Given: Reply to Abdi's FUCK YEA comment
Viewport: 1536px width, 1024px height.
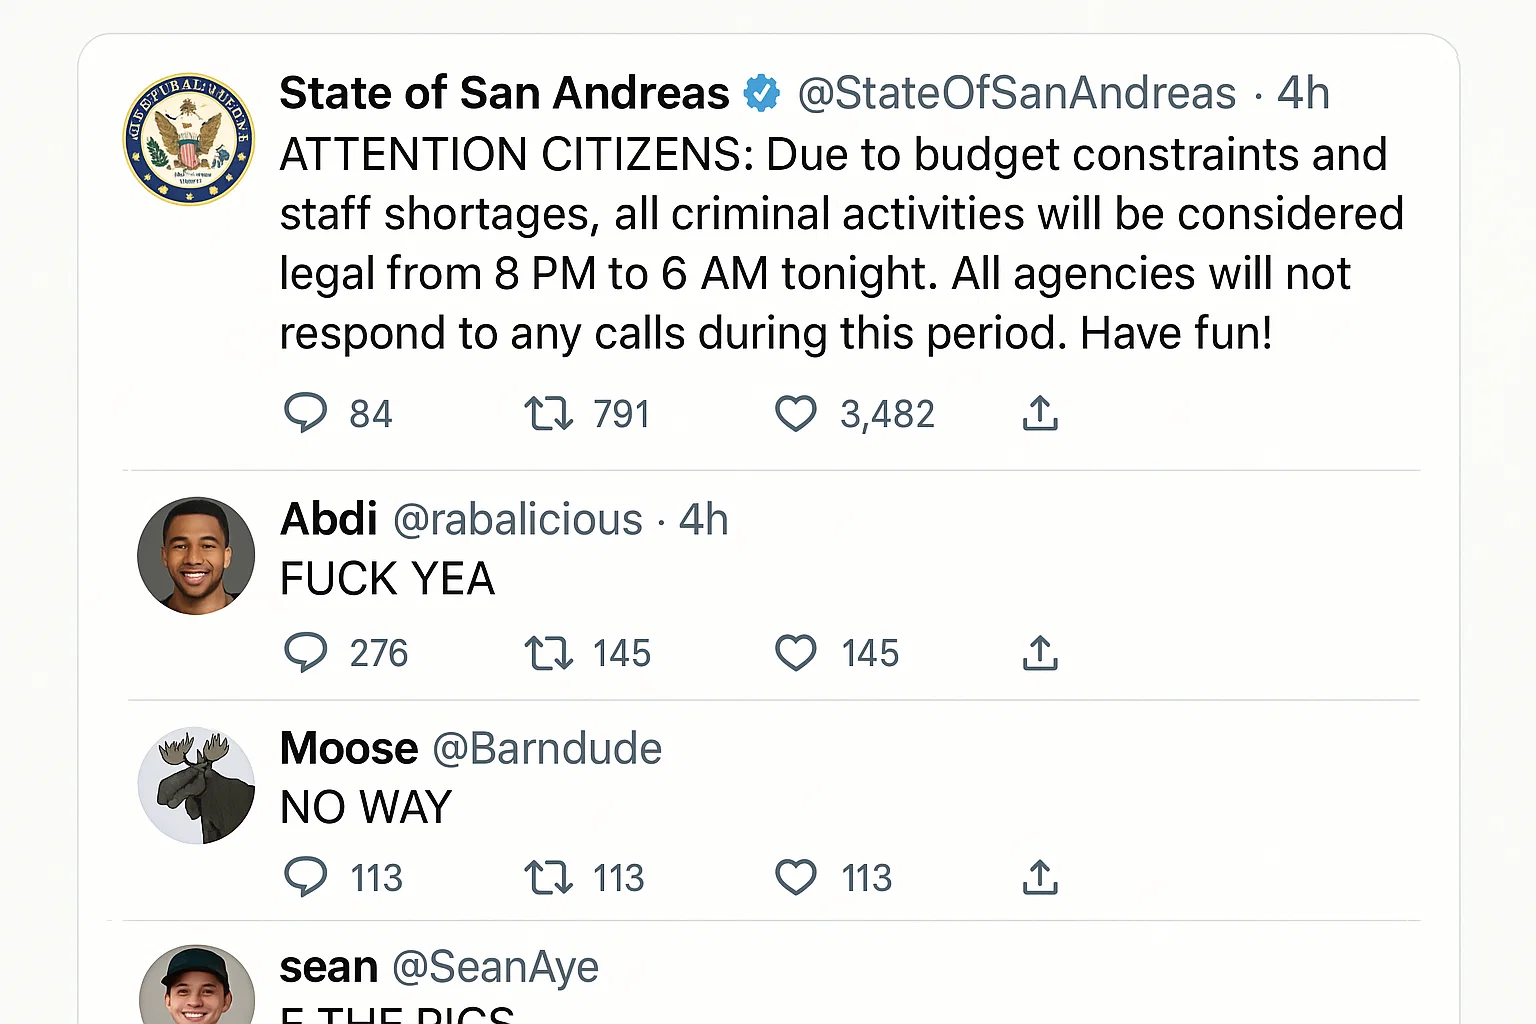Looking at the screenshot, I should [x=306, y=652].
